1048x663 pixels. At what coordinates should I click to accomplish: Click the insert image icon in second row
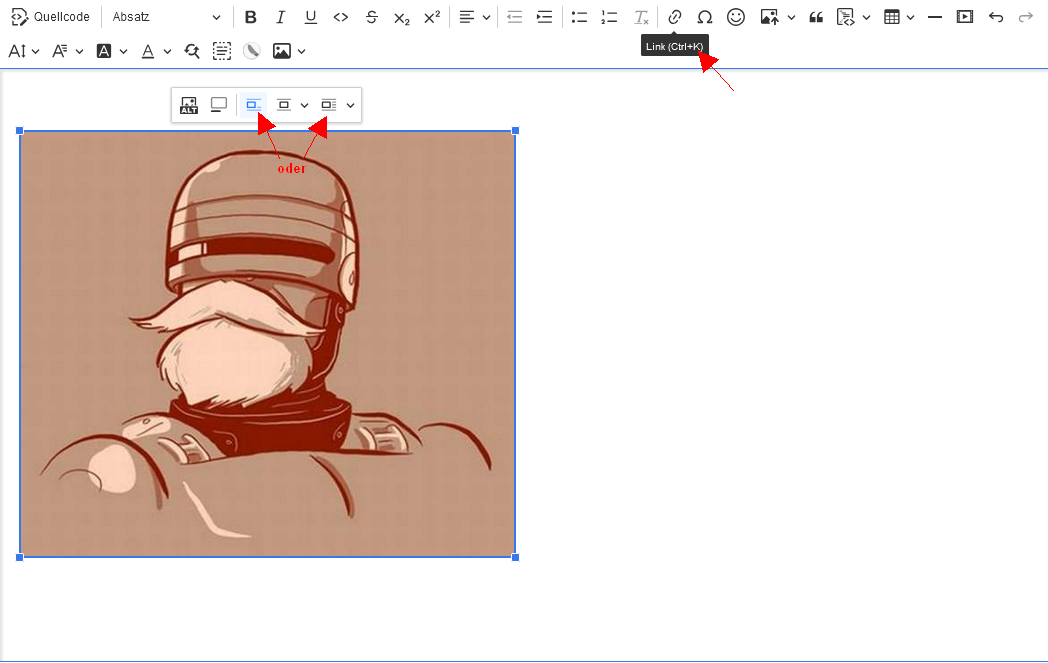[x=281, y=51]
